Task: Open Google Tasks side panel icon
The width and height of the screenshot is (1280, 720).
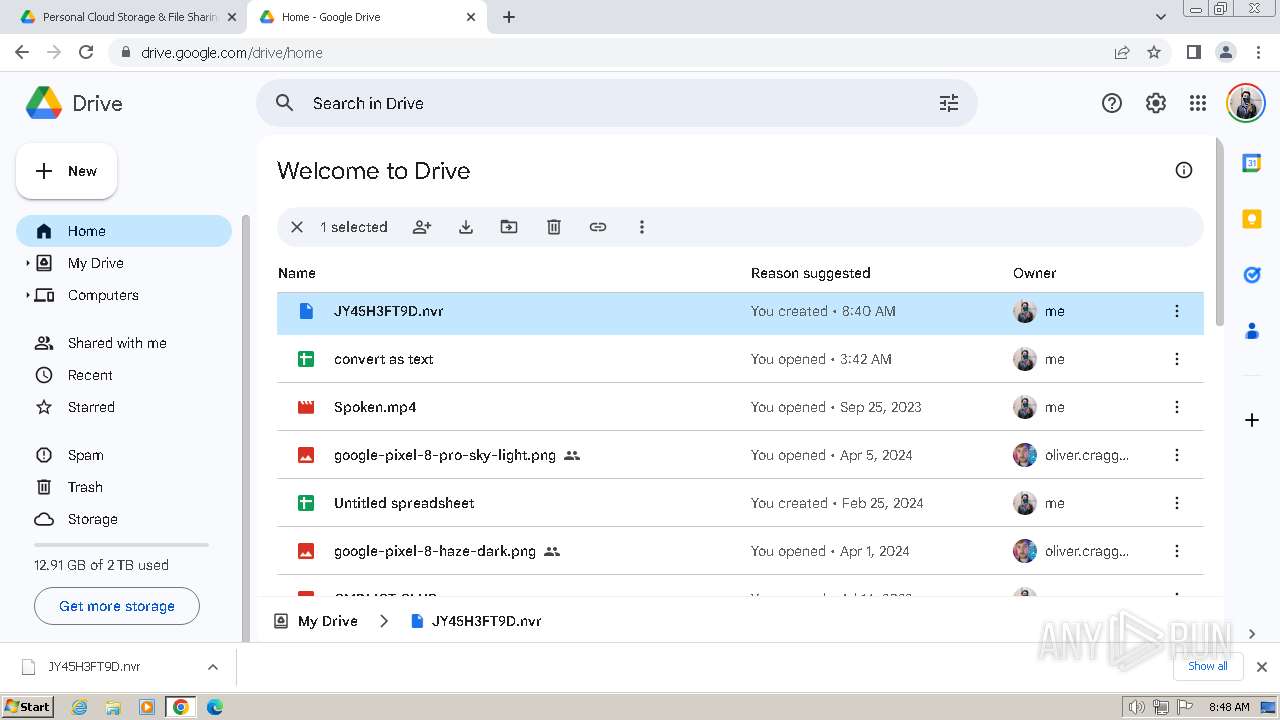Action: pos(1252,275)
